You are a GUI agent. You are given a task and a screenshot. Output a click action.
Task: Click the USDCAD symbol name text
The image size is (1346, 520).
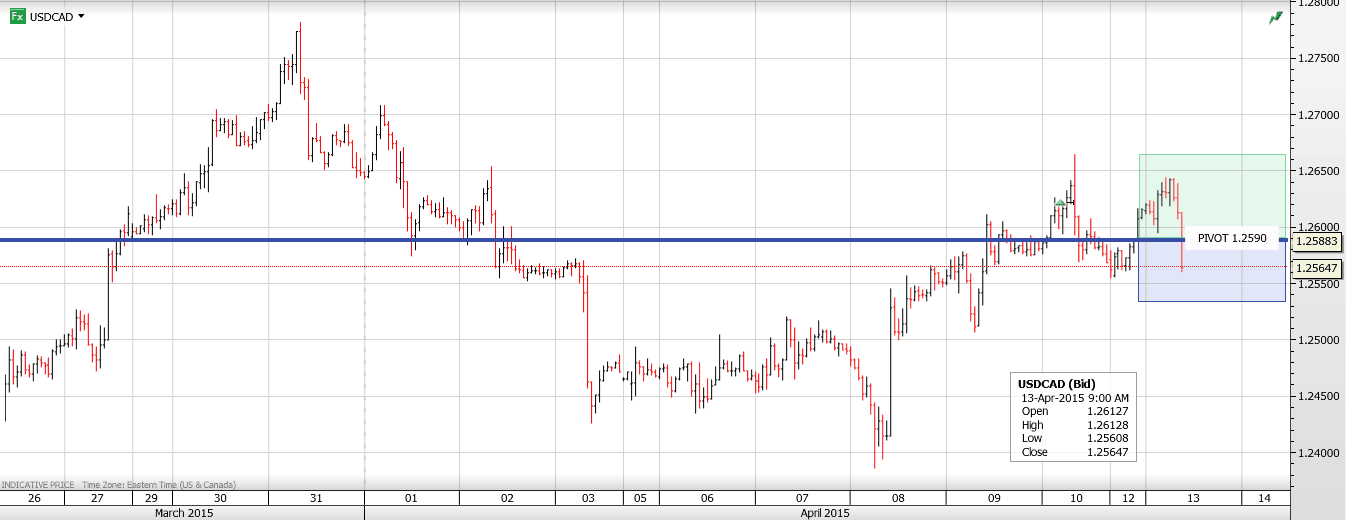(x=52, y=17)
